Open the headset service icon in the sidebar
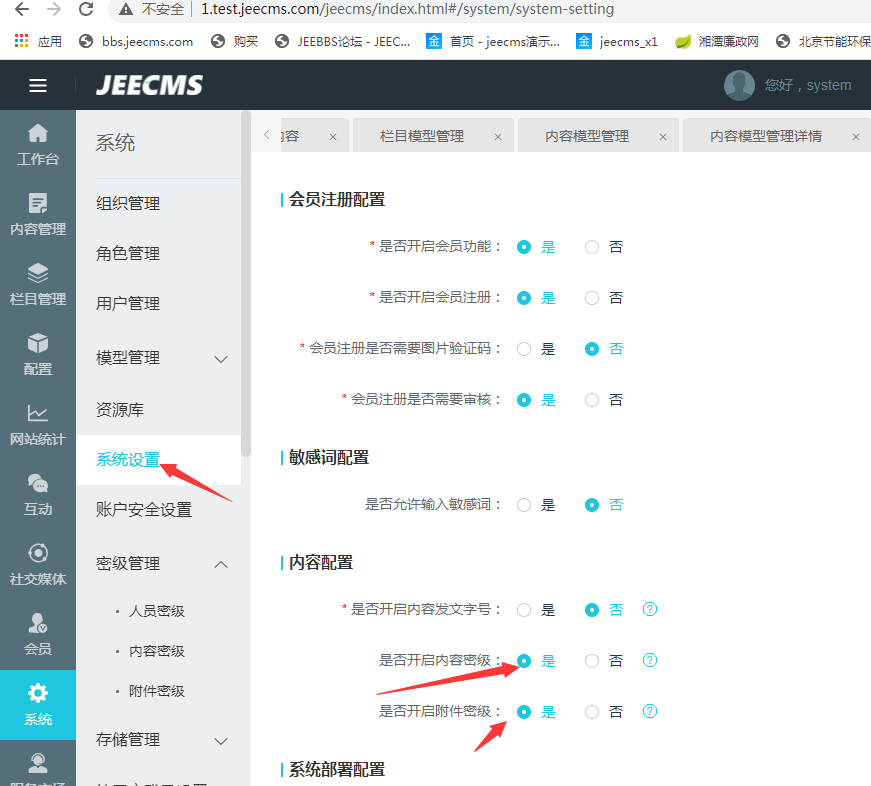Screen dimensions: 871x786 click(38, 763)
